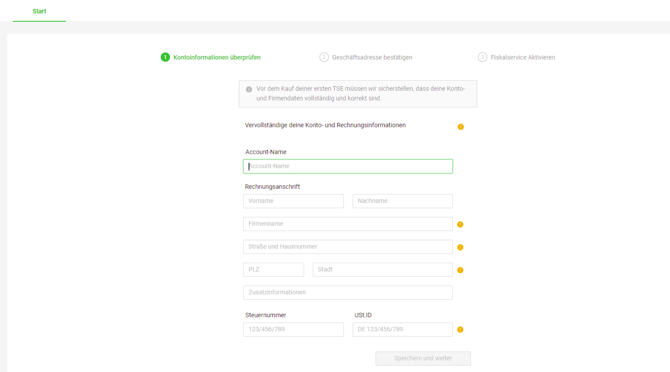This screenshot has height=372, width=670.
Task: Select step 3 Fiskalservice Aktivieren
Action: point(516,57)
